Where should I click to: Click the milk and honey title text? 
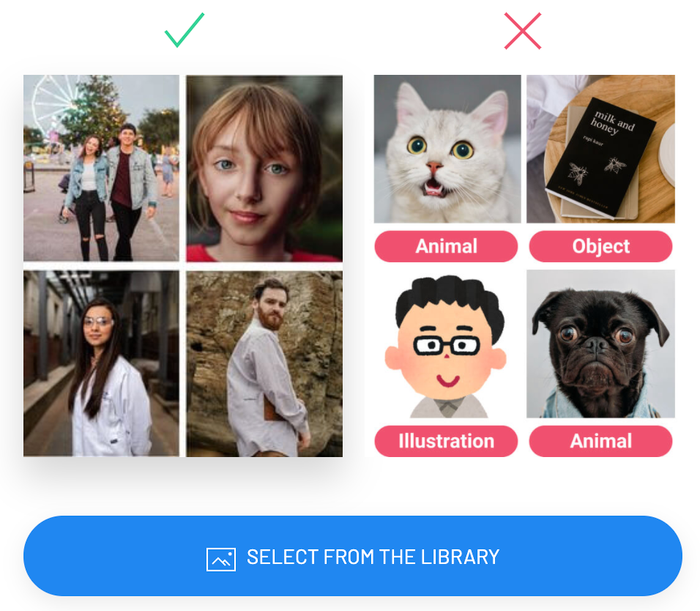[x=612, y=122]
